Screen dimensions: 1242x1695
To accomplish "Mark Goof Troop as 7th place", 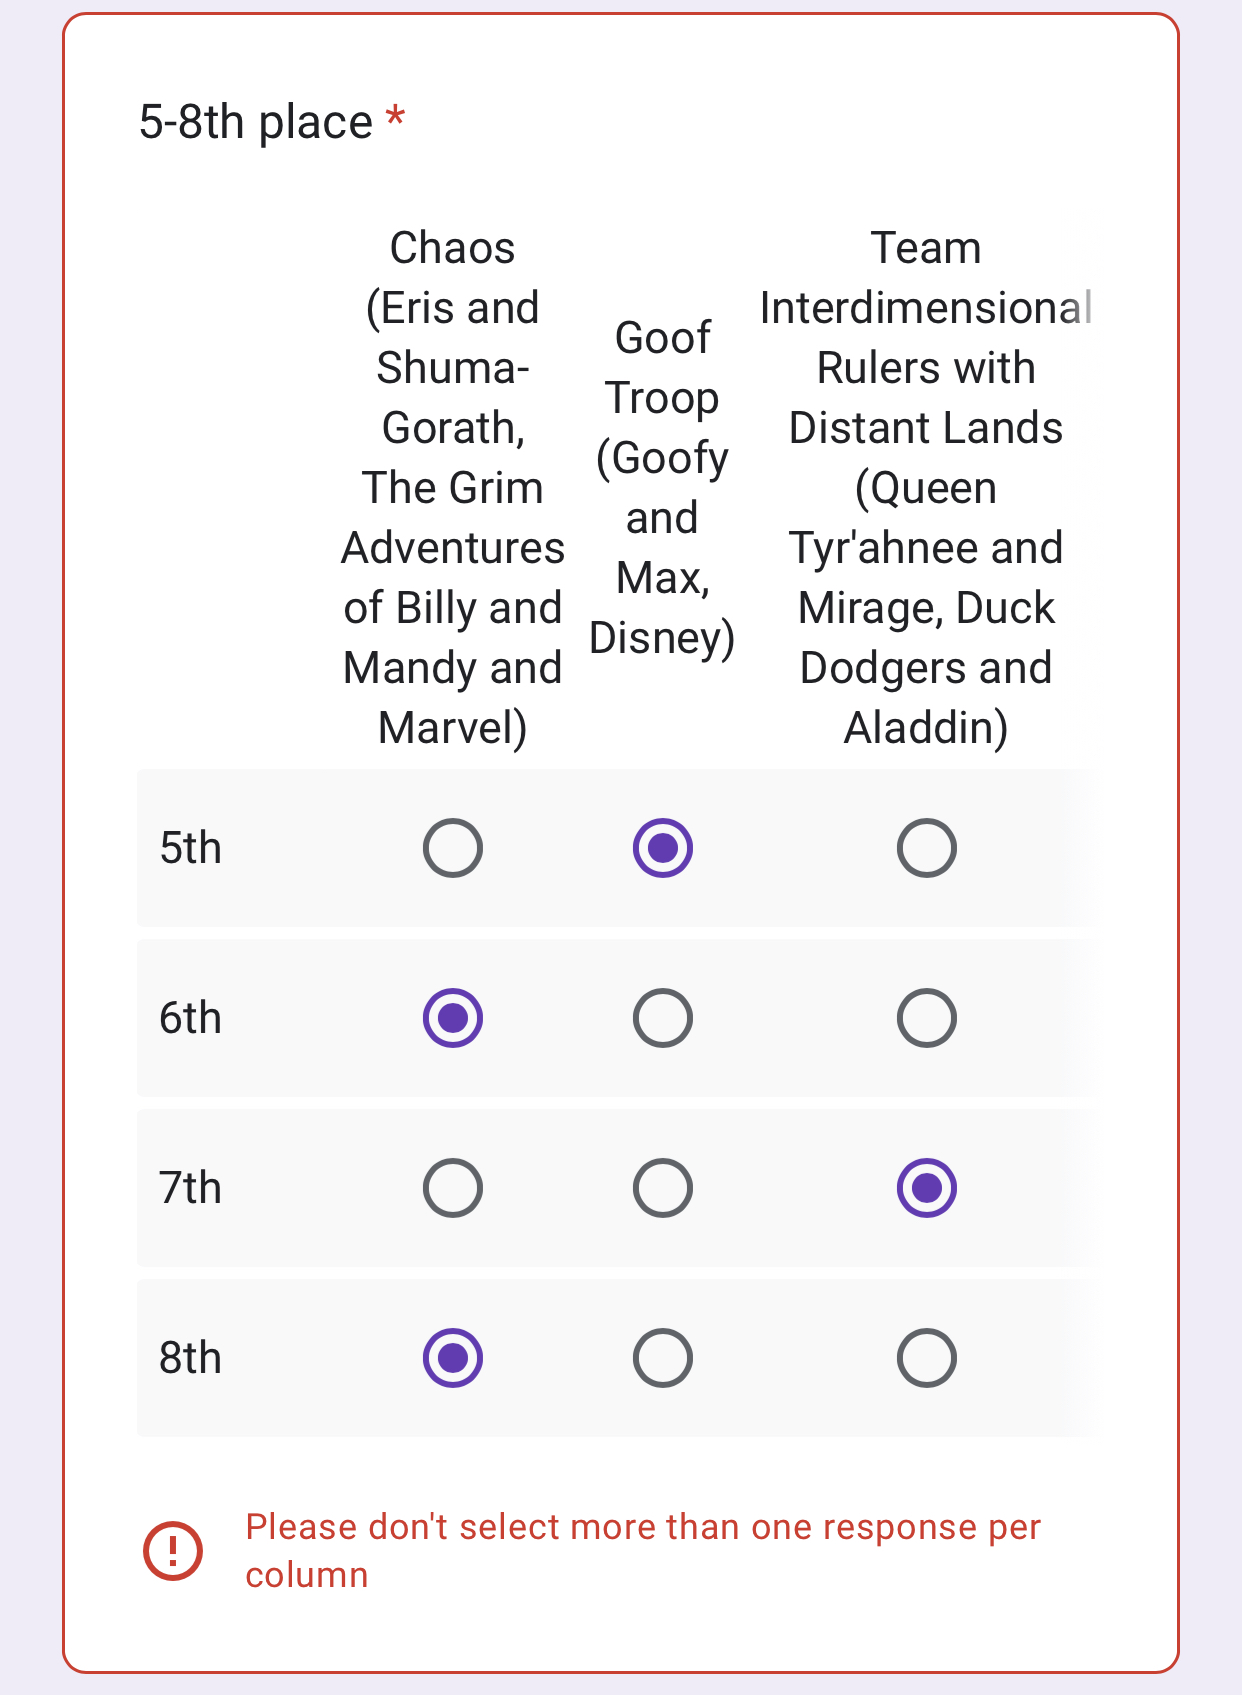I will coord(663,1188).
